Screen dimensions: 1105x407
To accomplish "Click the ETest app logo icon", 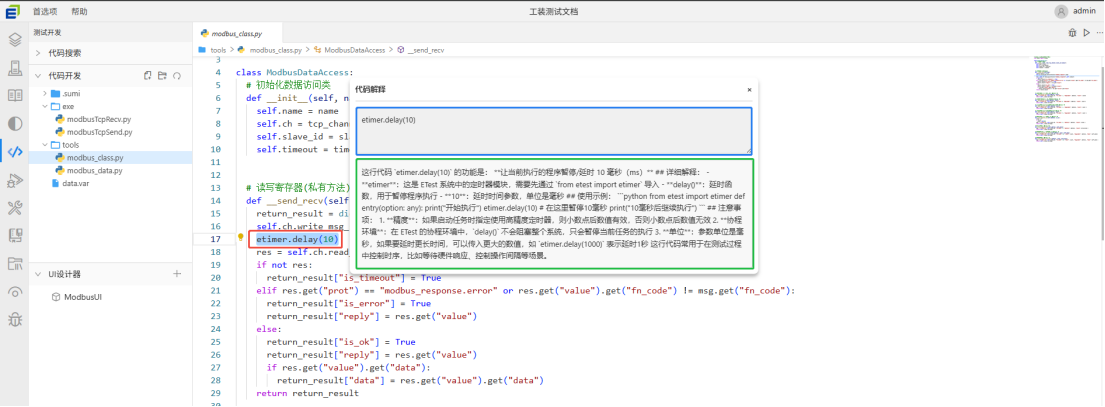I will pyautogui.click(x=13, y=11).
